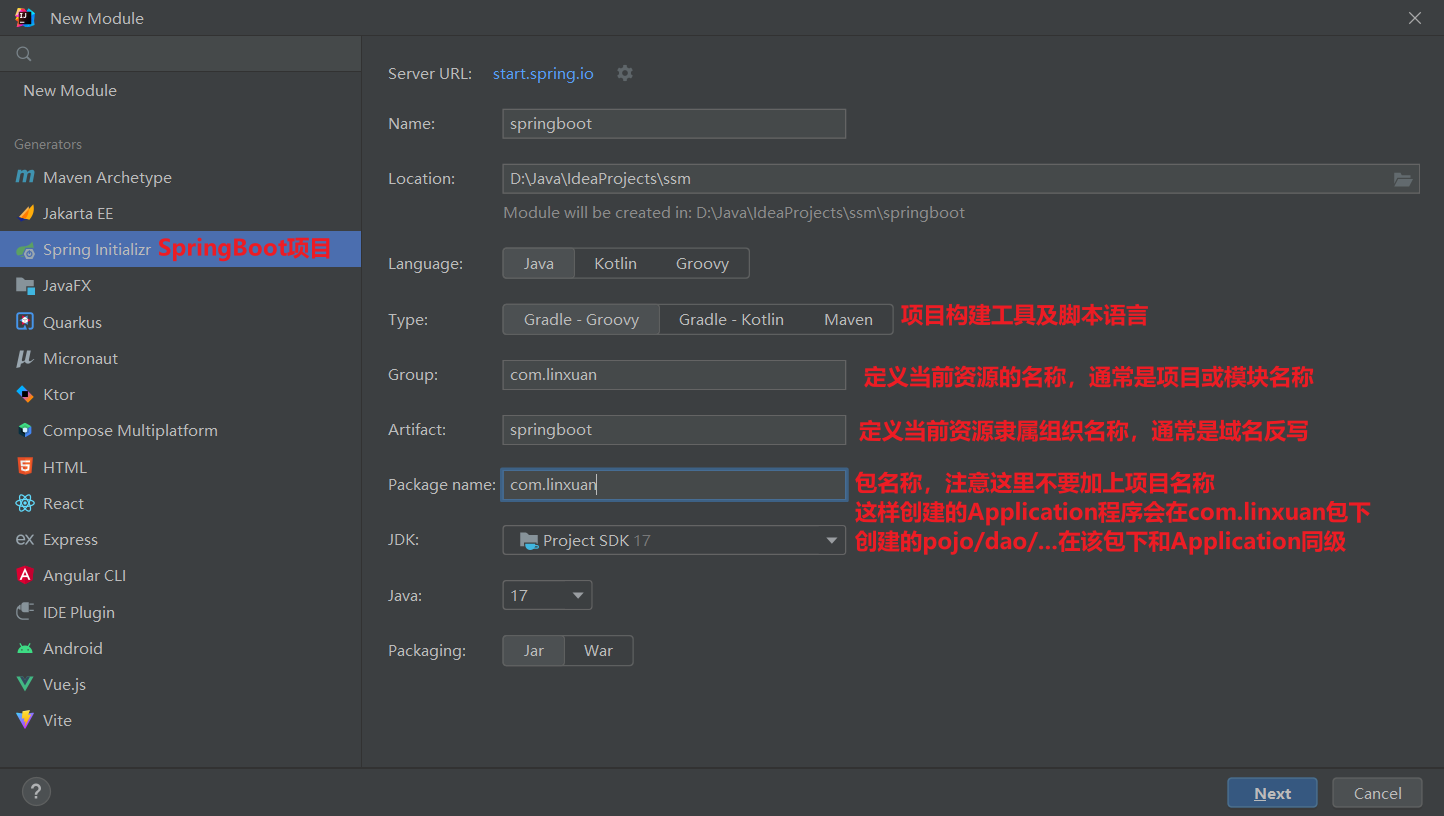Click the Ktor generator icon
The image size is (1444, 816).
25,394
